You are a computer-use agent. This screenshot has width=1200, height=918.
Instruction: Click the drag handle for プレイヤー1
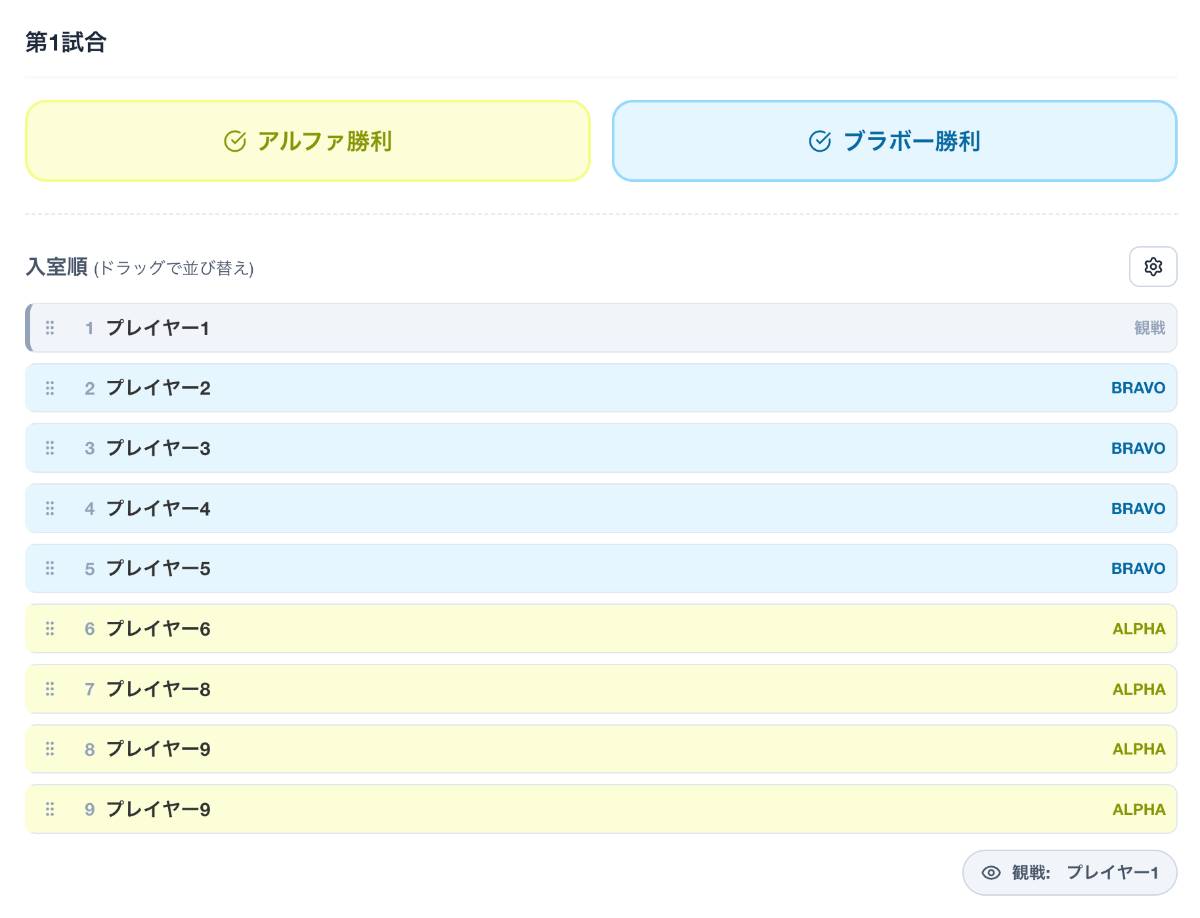coord(50,328)
